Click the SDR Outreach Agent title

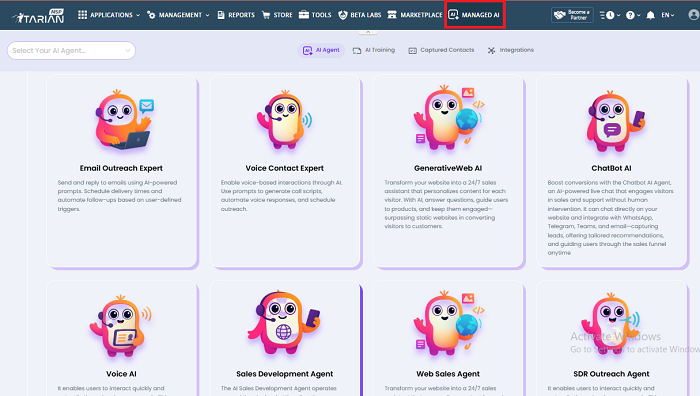pyautogui.click(x=611, y=374)
